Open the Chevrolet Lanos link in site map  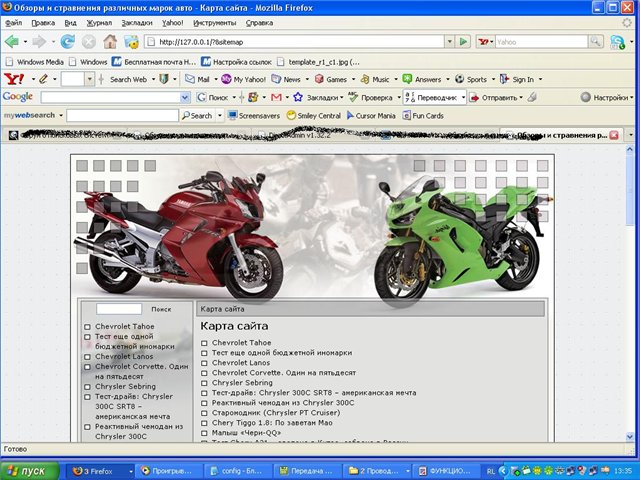tap(241, 363)
